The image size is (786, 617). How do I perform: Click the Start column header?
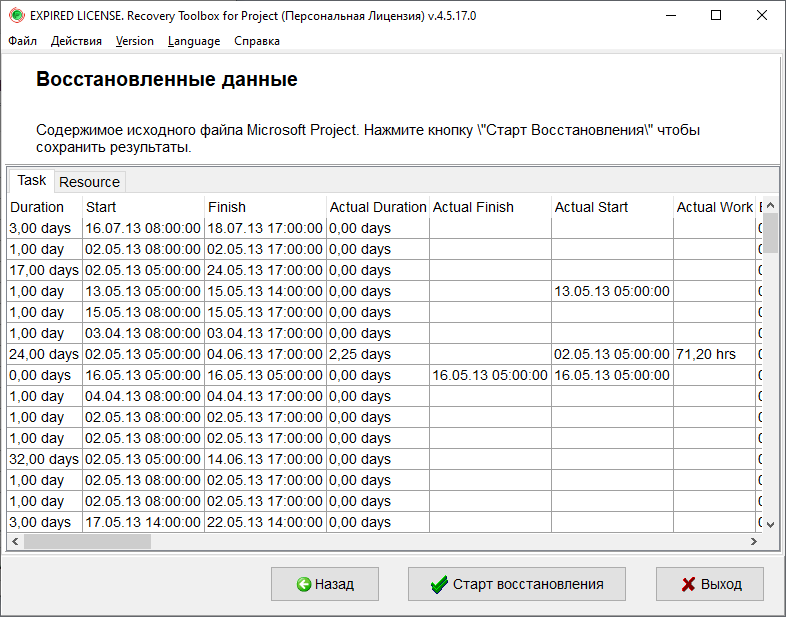coord(143,207)
